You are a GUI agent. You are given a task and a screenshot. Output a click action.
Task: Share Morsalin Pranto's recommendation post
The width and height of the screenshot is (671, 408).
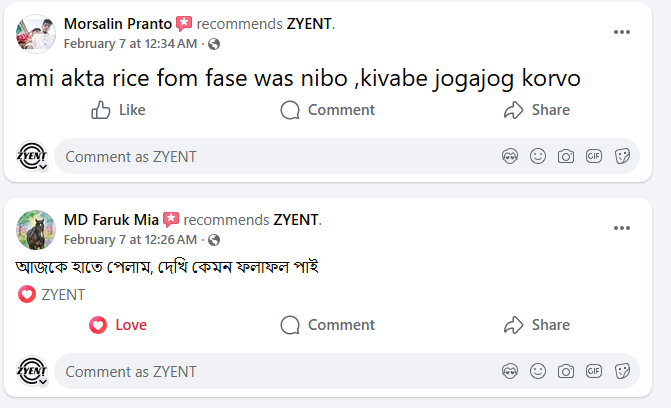point(537,110)
